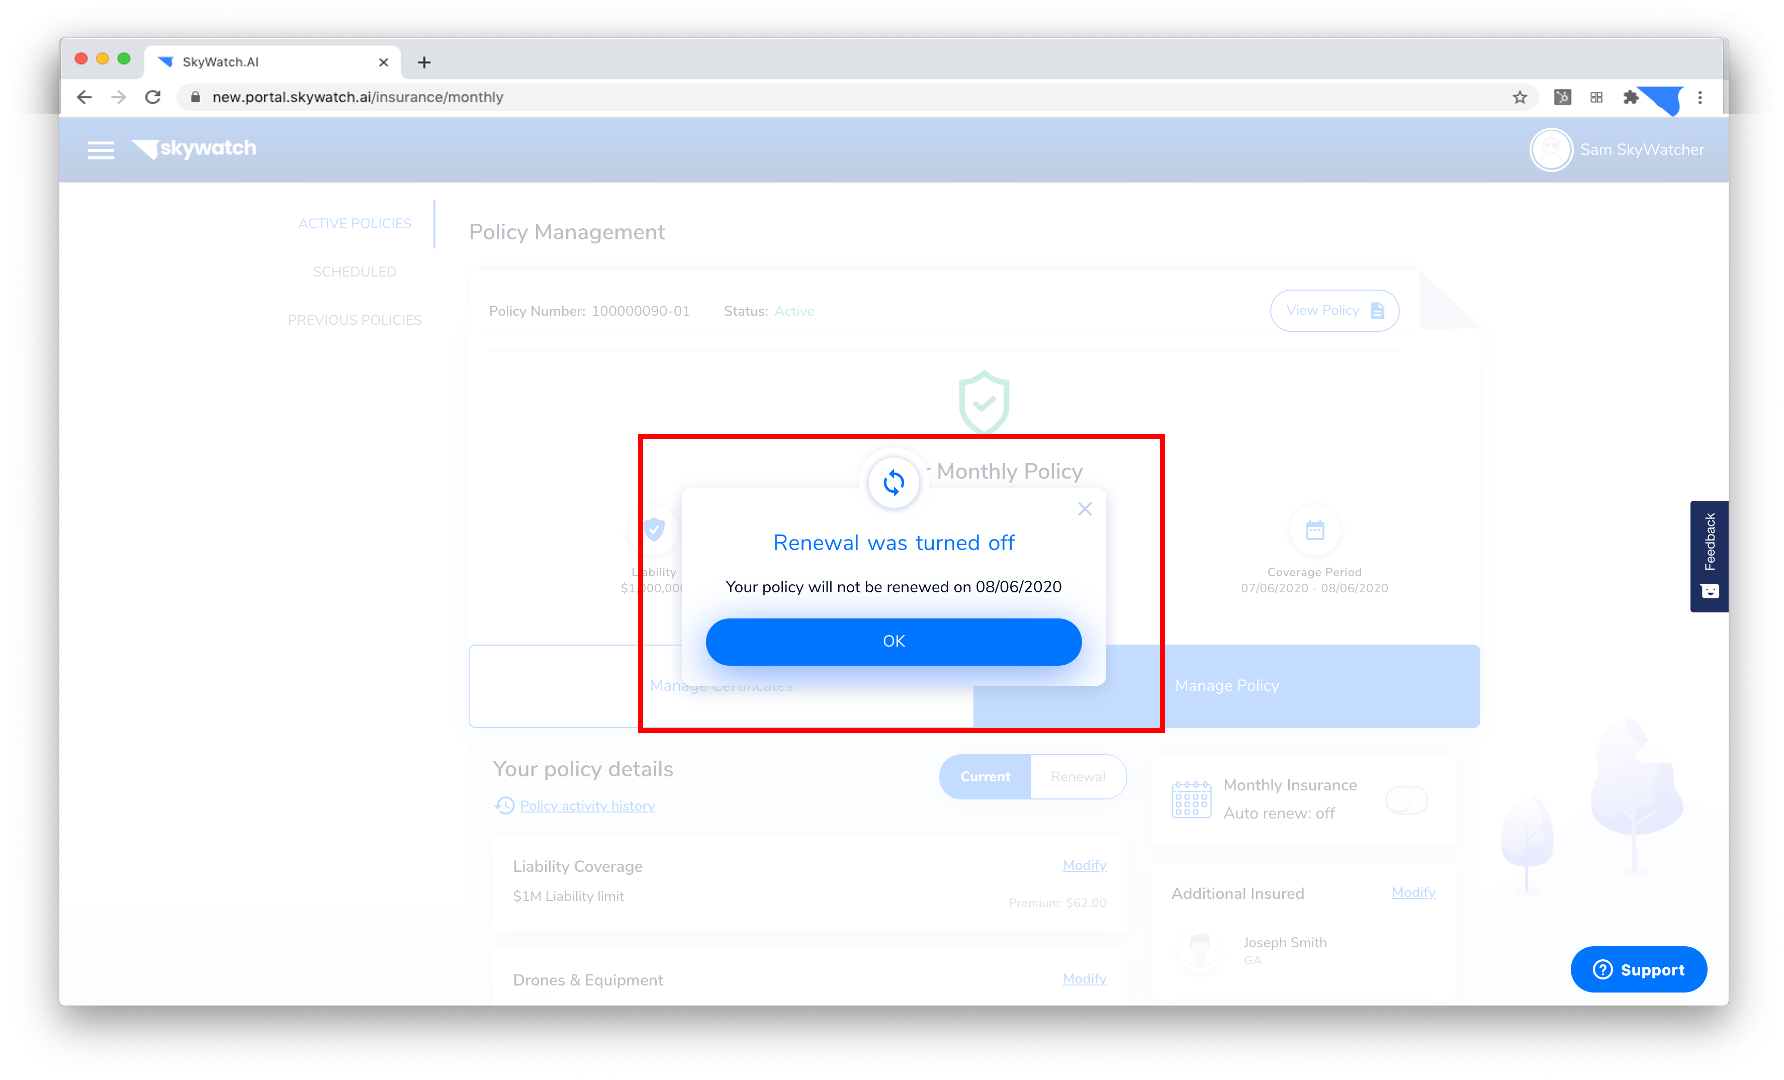Confirm the dialog with OK
Screen dimensions: 1784x1080
894,642
